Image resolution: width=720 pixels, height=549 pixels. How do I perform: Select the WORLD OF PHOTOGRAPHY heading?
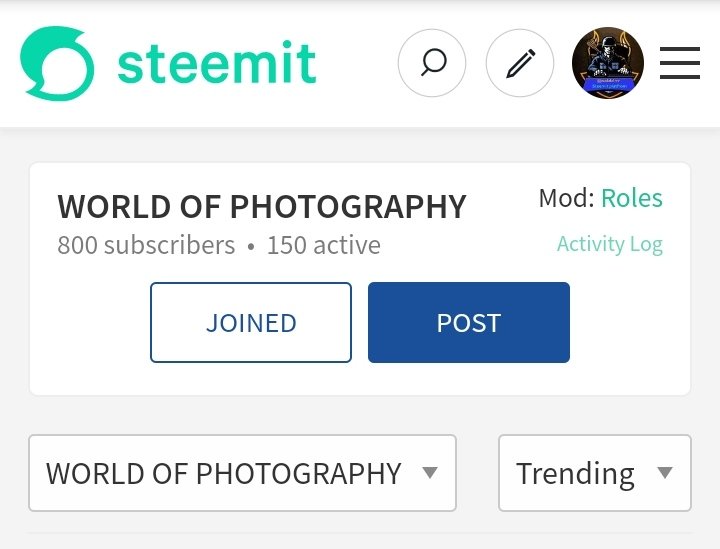tap(262, 206)
